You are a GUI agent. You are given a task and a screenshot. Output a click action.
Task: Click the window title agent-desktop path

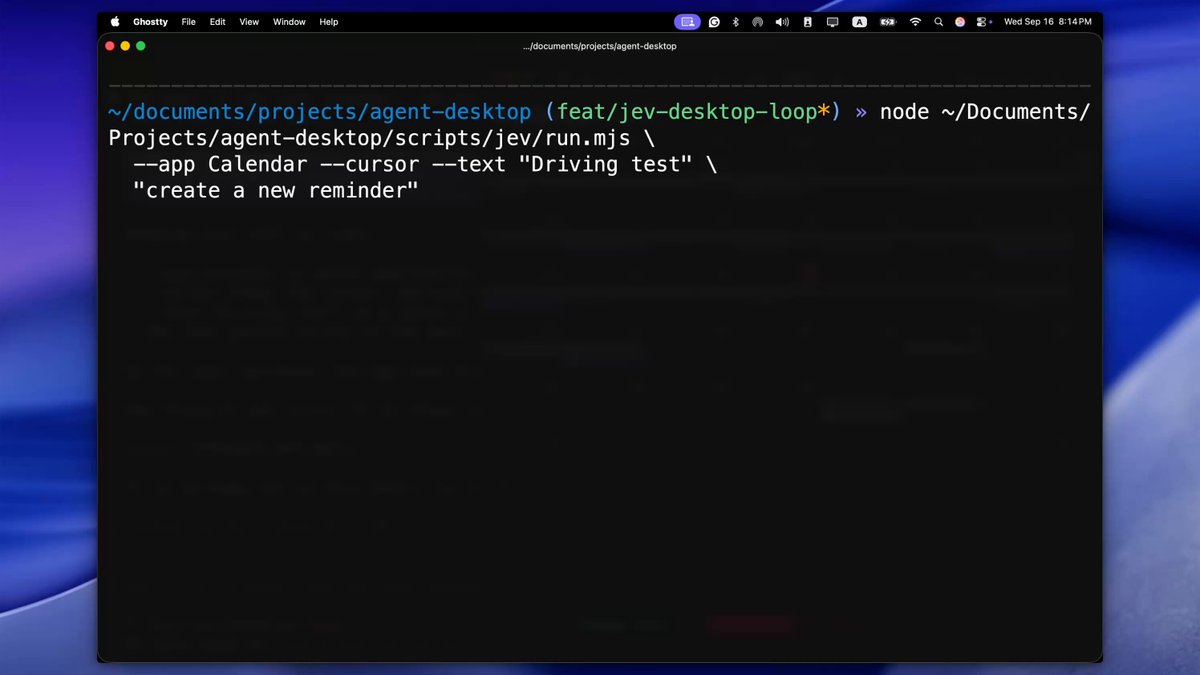tap(600, 46)
